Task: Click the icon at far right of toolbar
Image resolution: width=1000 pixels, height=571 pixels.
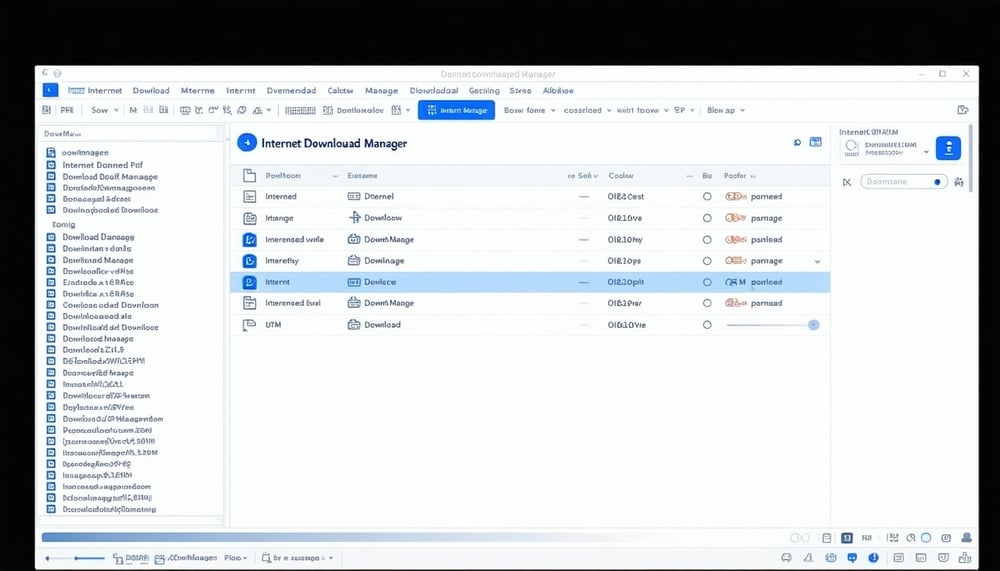Action: coord(962,110)
